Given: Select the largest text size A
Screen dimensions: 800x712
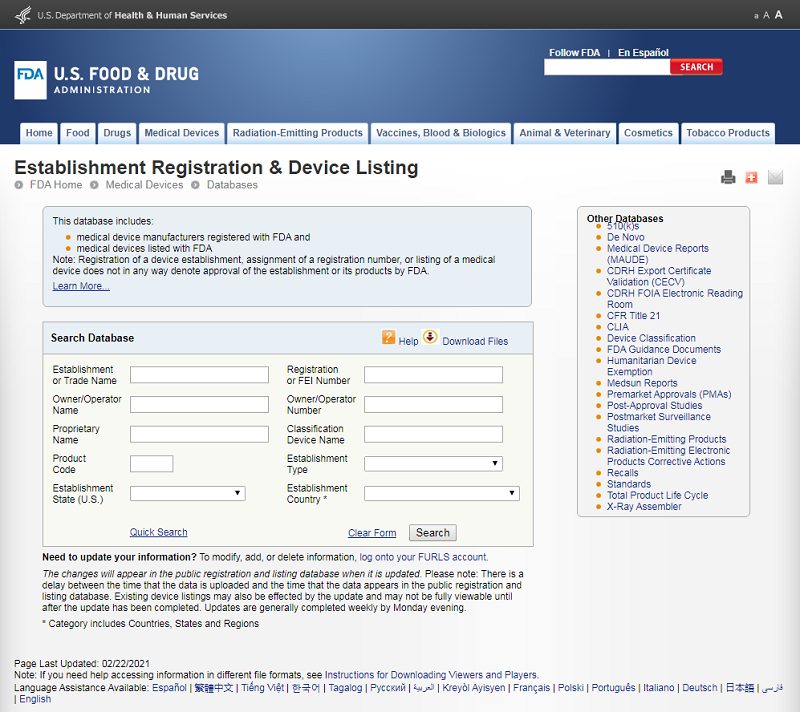Looking at the screenshot, I should 779,15.
